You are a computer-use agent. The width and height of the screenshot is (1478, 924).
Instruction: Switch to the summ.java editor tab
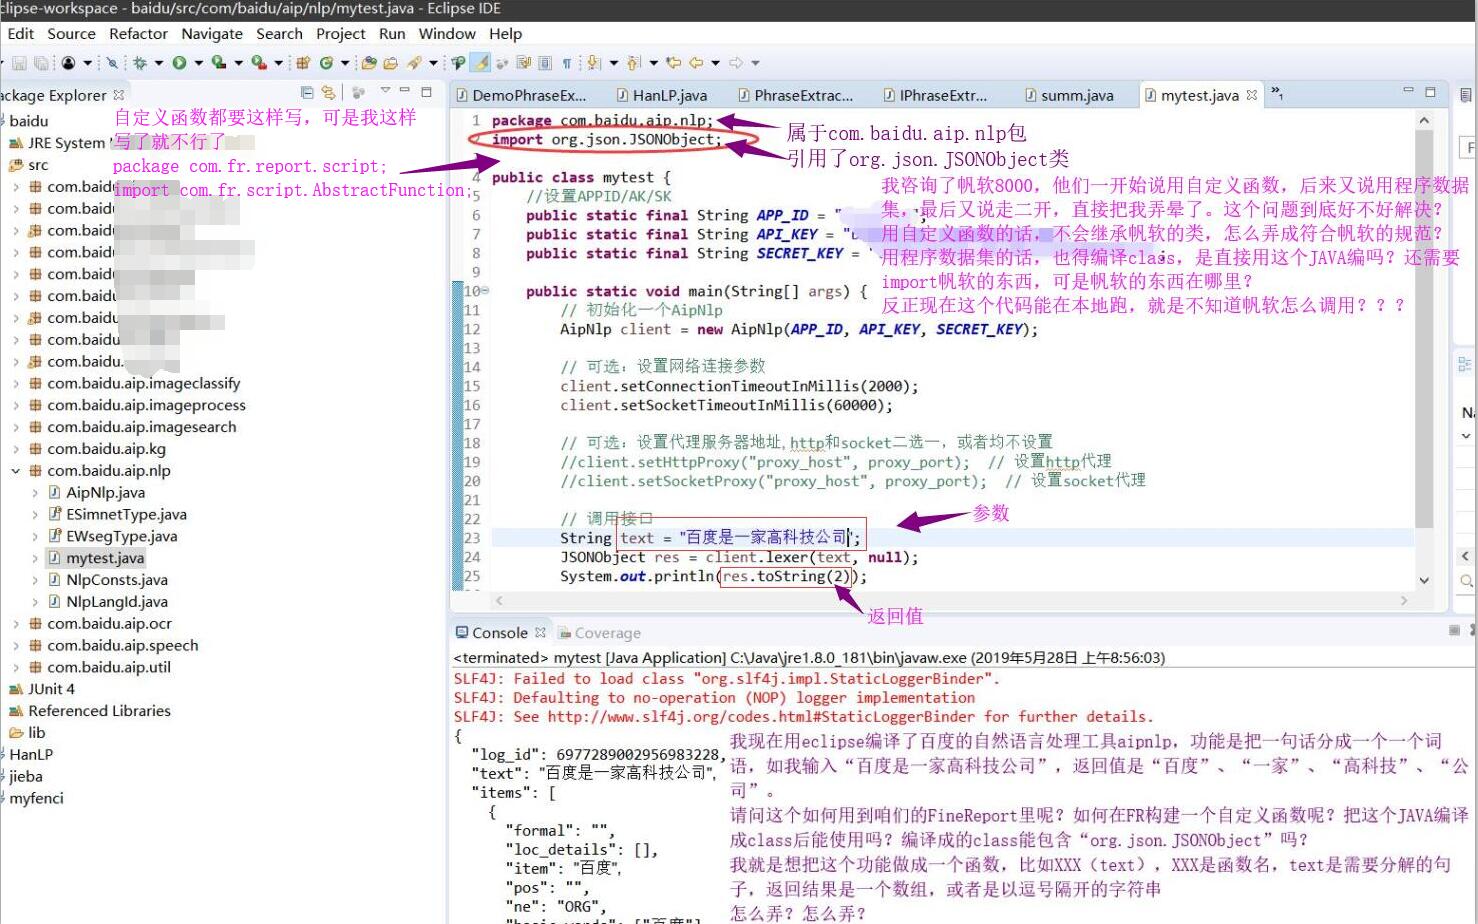1069,95
